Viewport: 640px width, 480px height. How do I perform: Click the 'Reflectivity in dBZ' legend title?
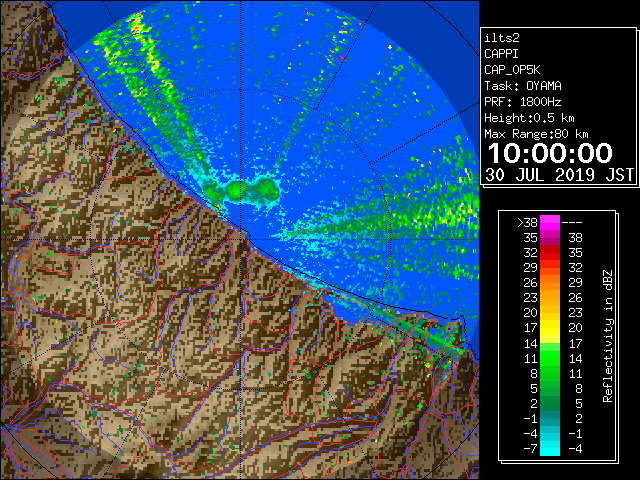[608, 336]
